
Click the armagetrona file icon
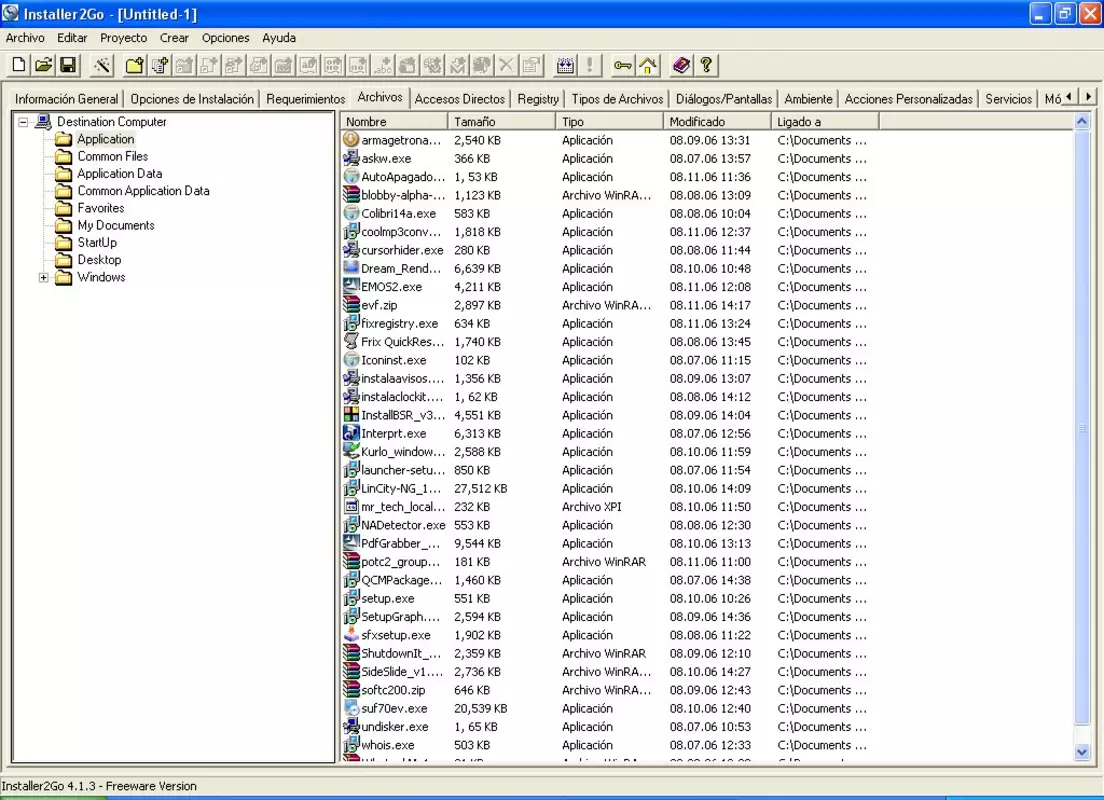(x=351, y=139)
